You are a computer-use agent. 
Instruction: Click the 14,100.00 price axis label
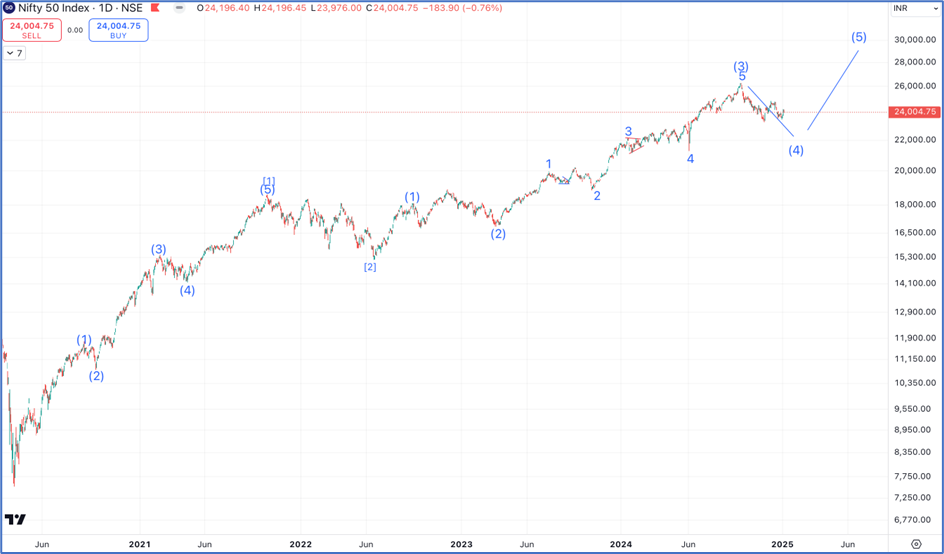pyautogui.click(x=914, y=283)
